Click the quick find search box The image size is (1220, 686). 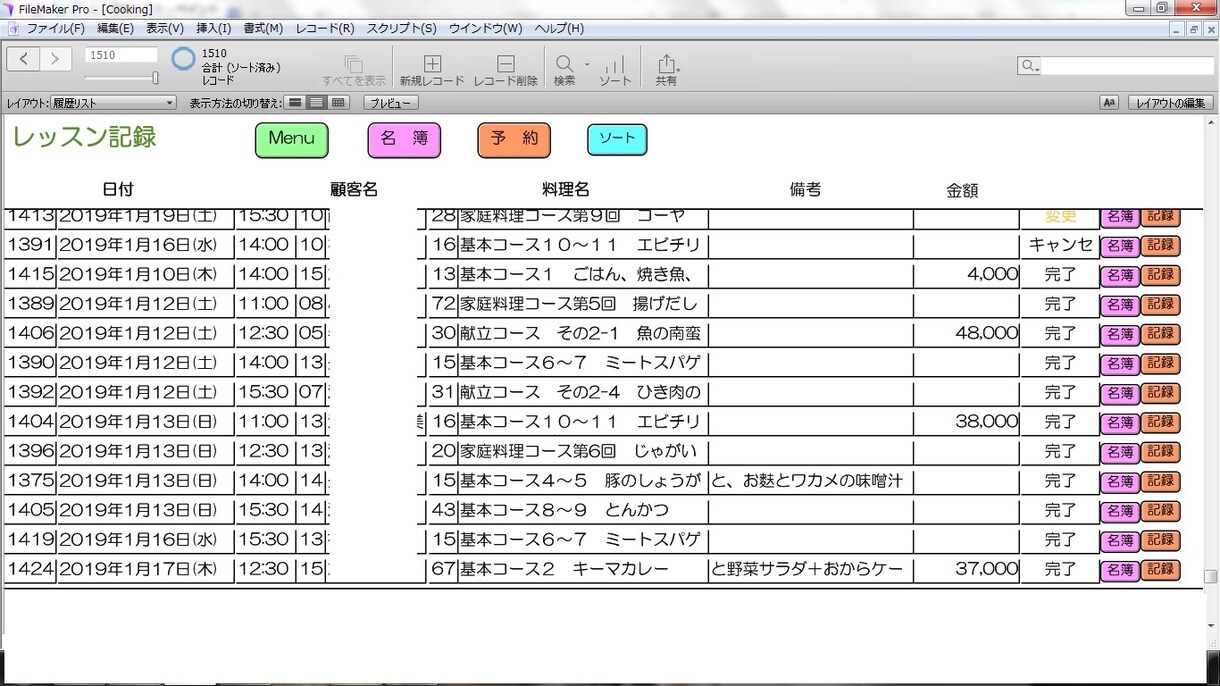click(x=1127, y=66)
